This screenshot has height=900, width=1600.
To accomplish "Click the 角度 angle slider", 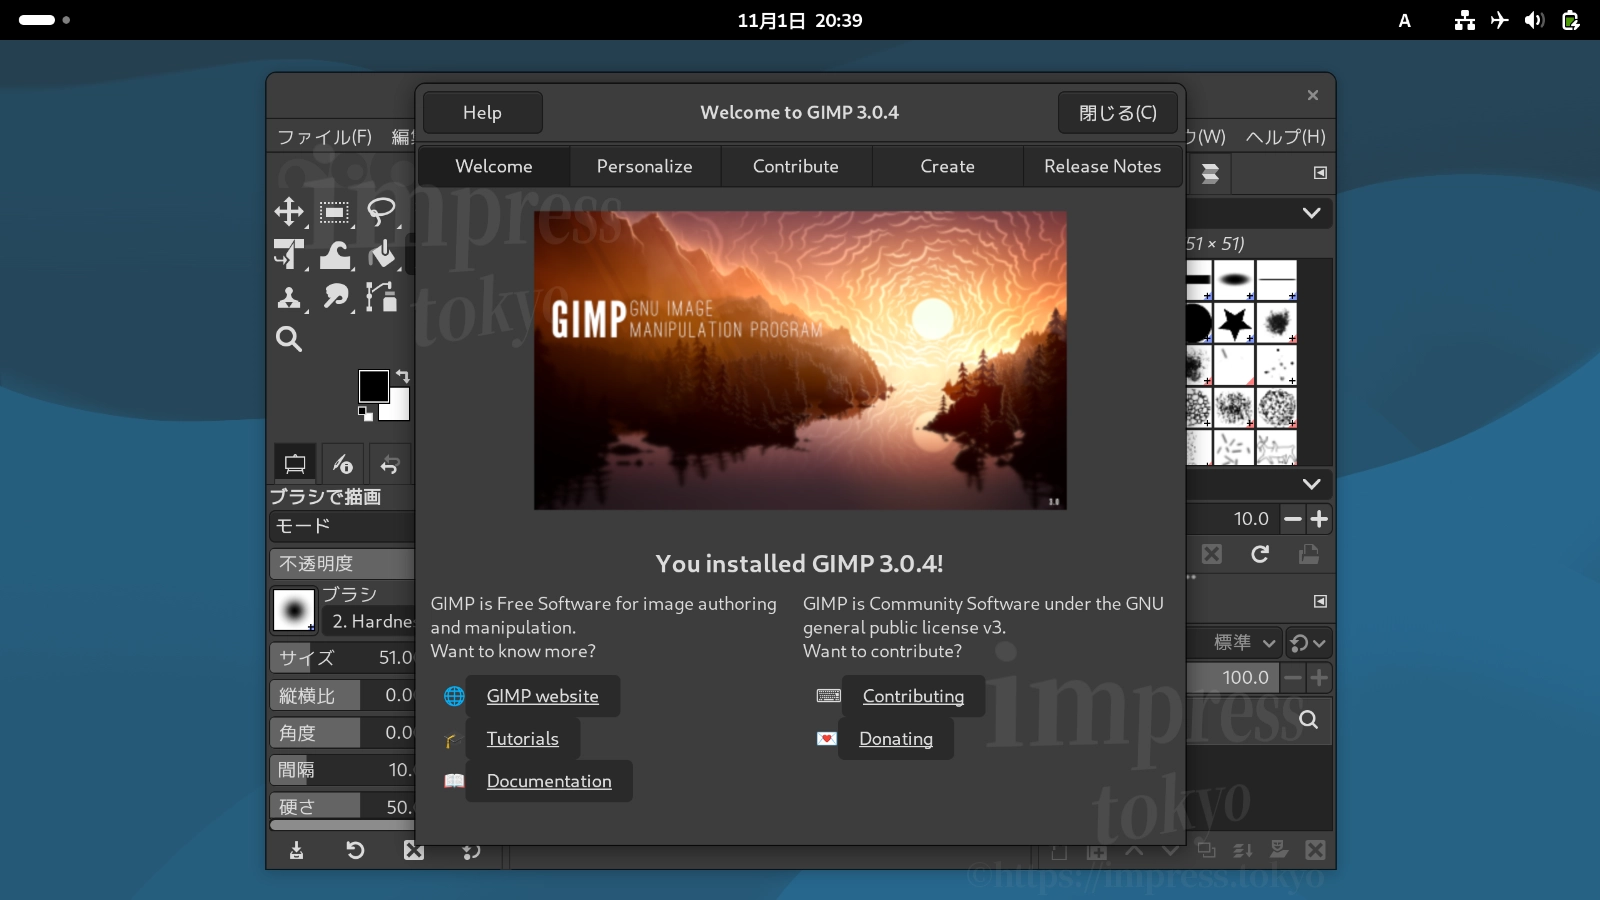I will click(x=342, y=733).
